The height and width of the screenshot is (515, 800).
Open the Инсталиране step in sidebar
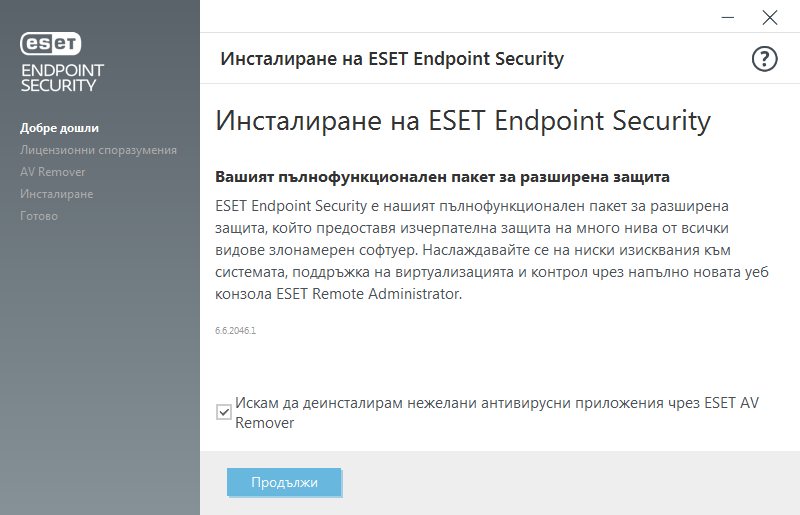(56, 194)
